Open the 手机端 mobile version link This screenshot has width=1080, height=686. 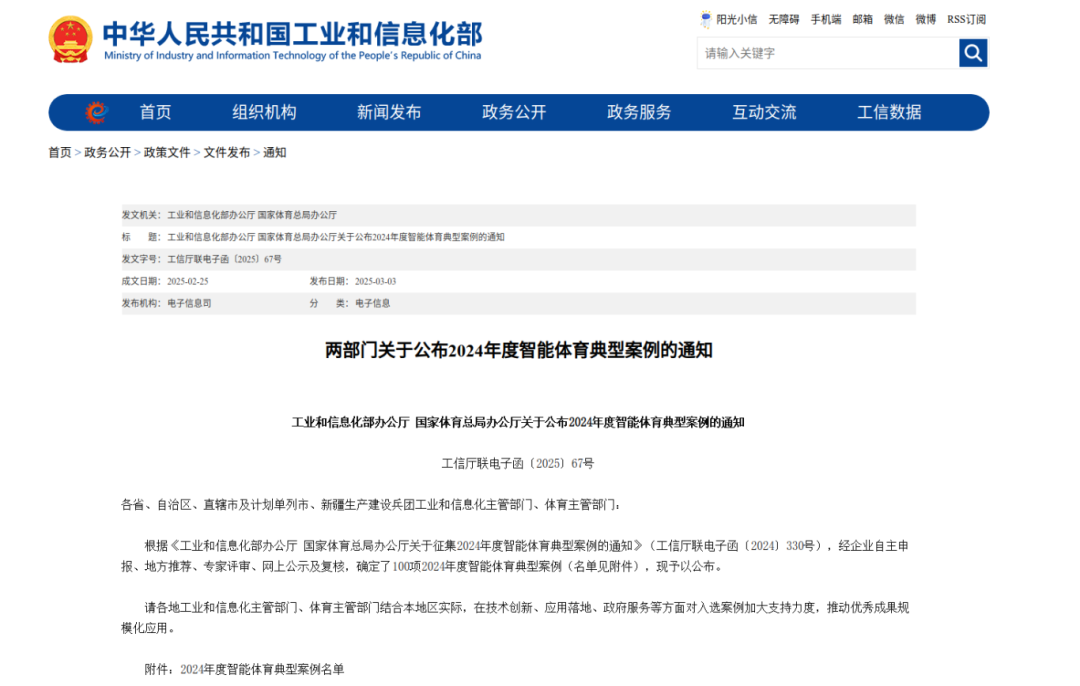pyautogui.click(x=825, y=19)
